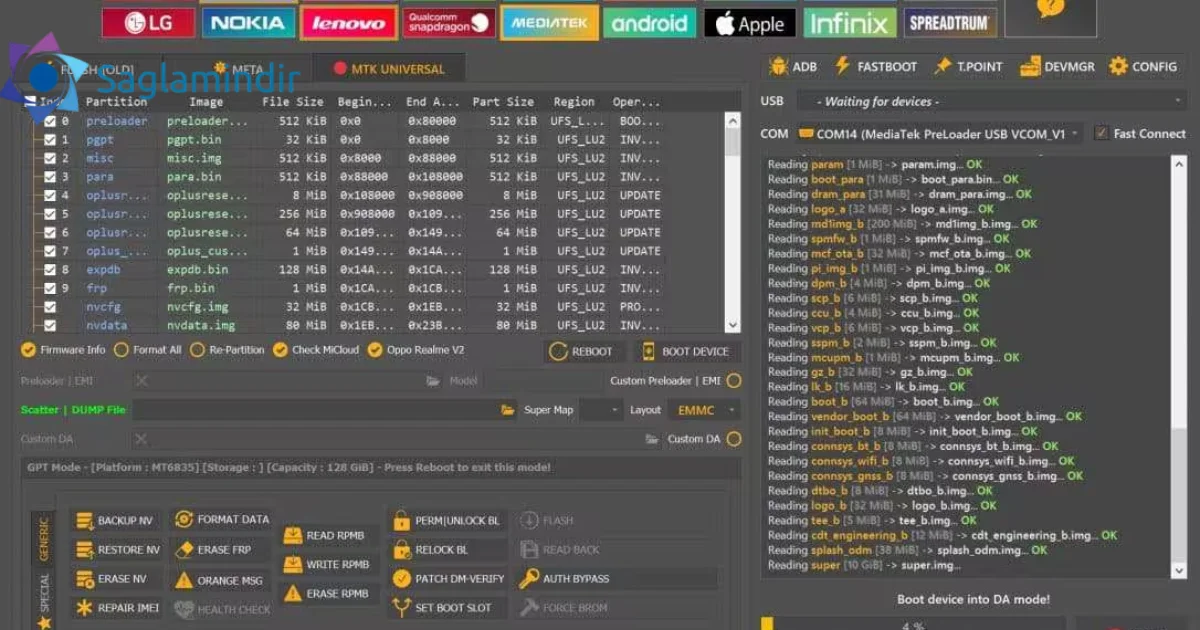
Task: Run PERM|UNLOCK BL padlock action
Action: click(x=447, y=521)
